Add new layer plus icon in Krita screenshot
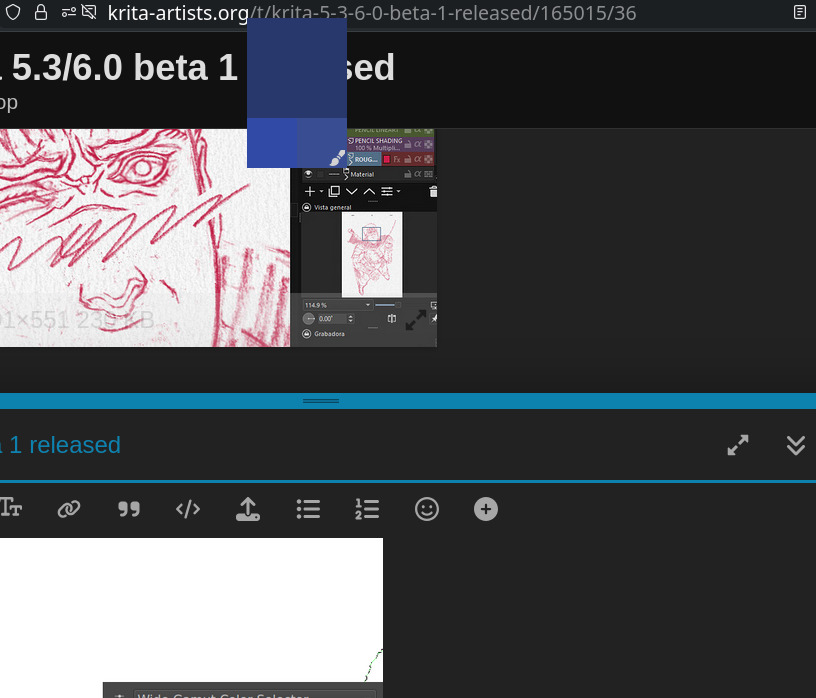Viewport: 816px width, 698px height. [309, 192]
